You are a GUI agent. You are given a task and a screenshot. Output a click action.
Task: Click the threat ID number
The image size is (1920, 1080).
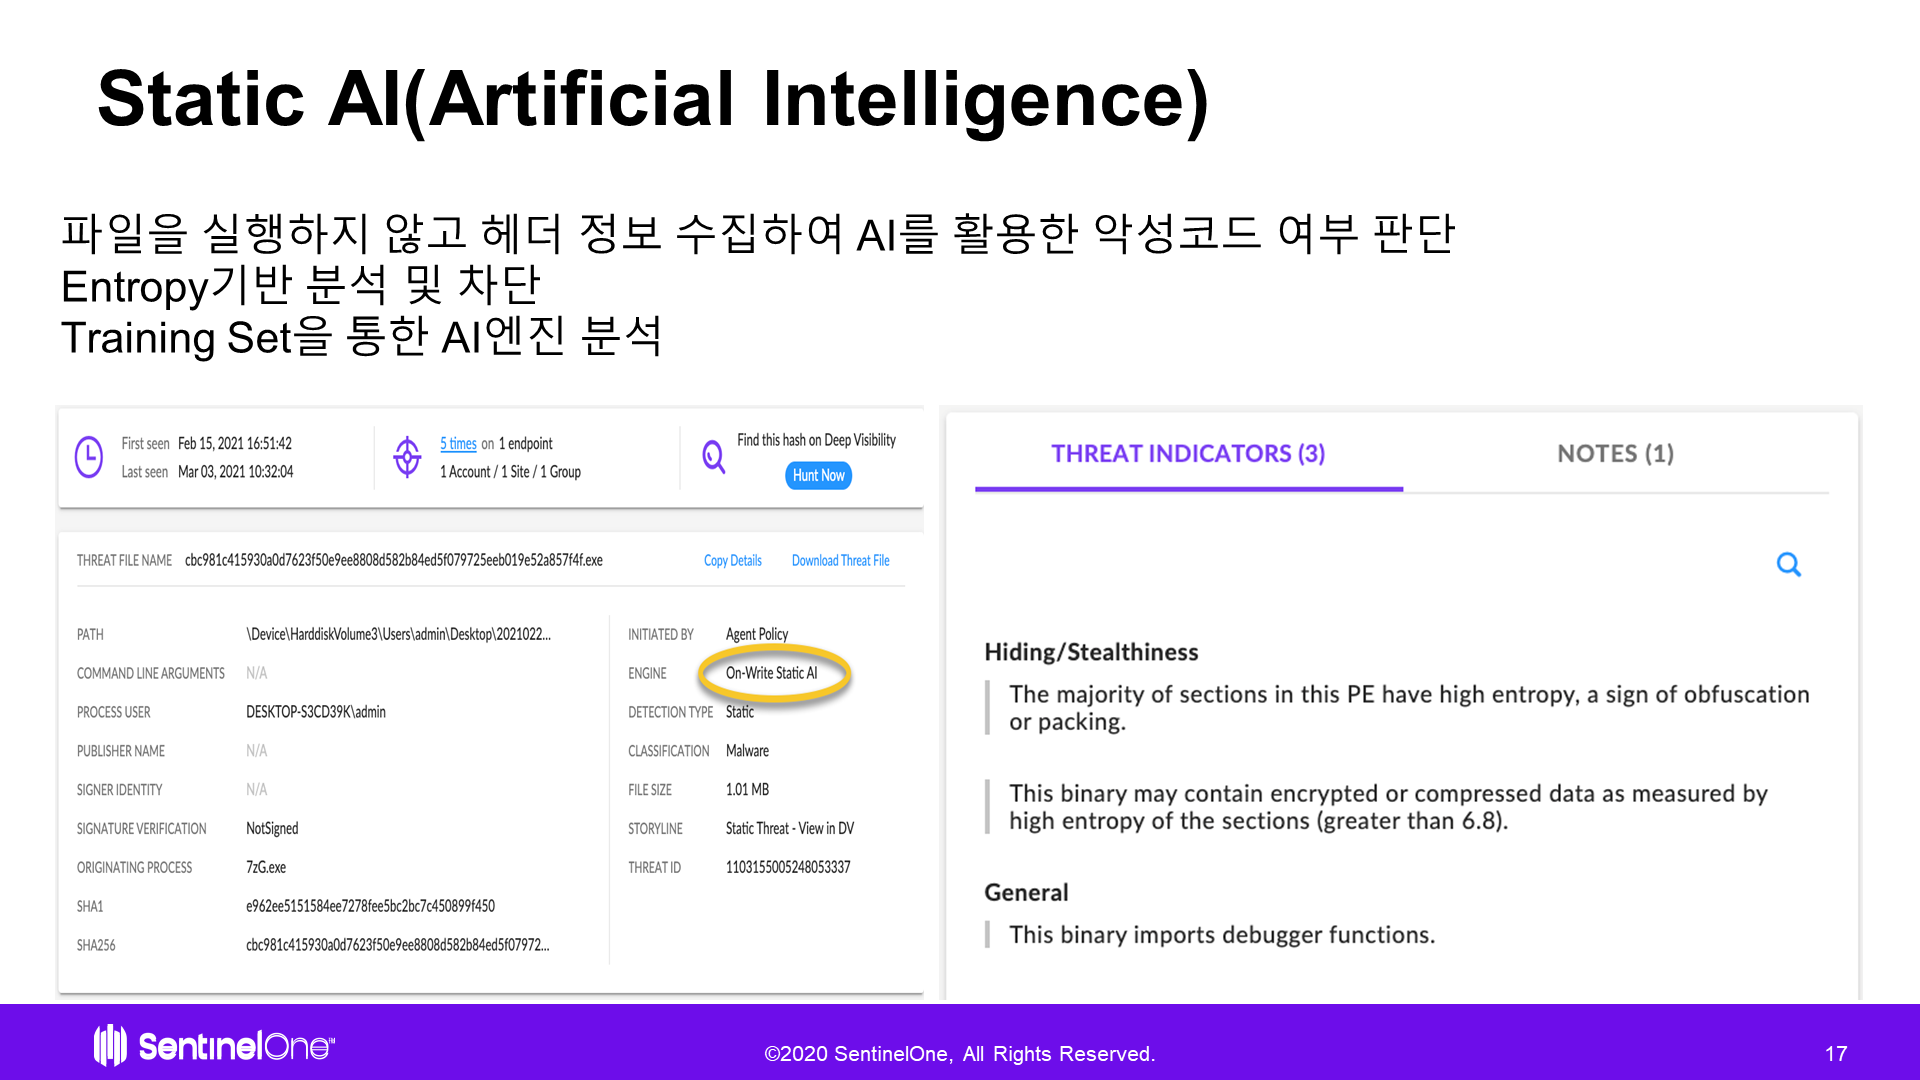coord(787,868)
